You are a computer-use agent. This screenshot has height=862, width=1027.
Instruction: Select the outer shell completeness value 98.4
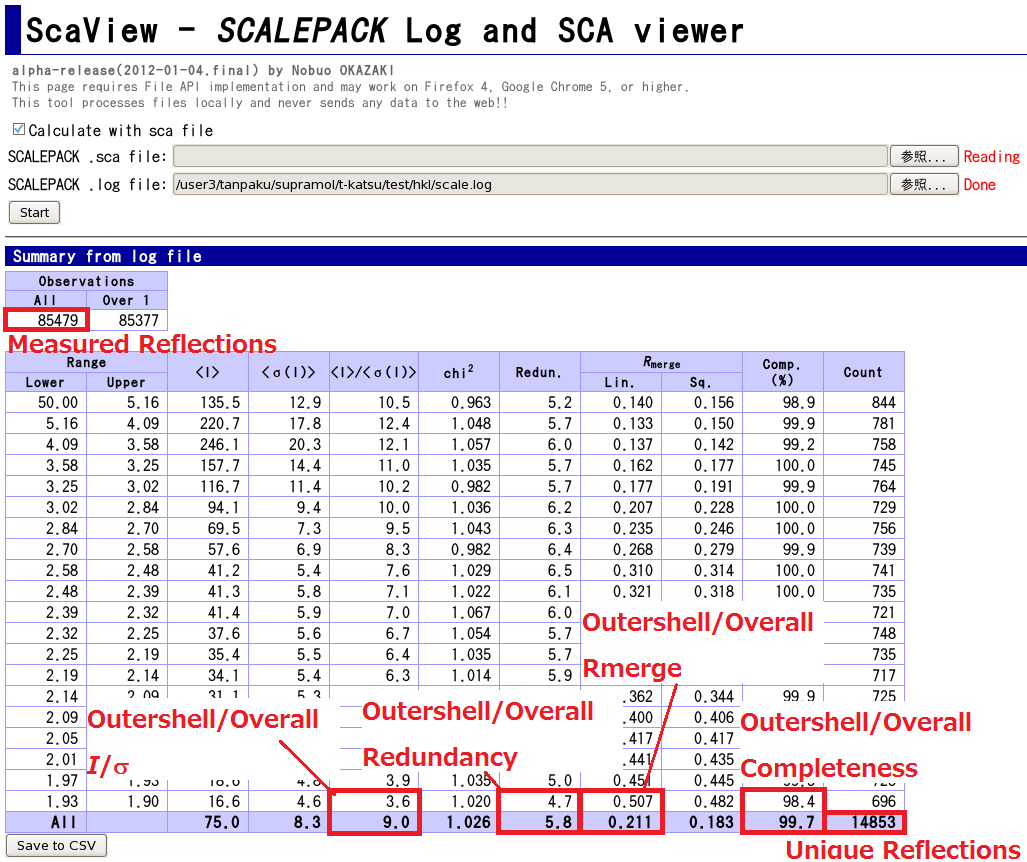pyautogui.click(x=782, y=801)
